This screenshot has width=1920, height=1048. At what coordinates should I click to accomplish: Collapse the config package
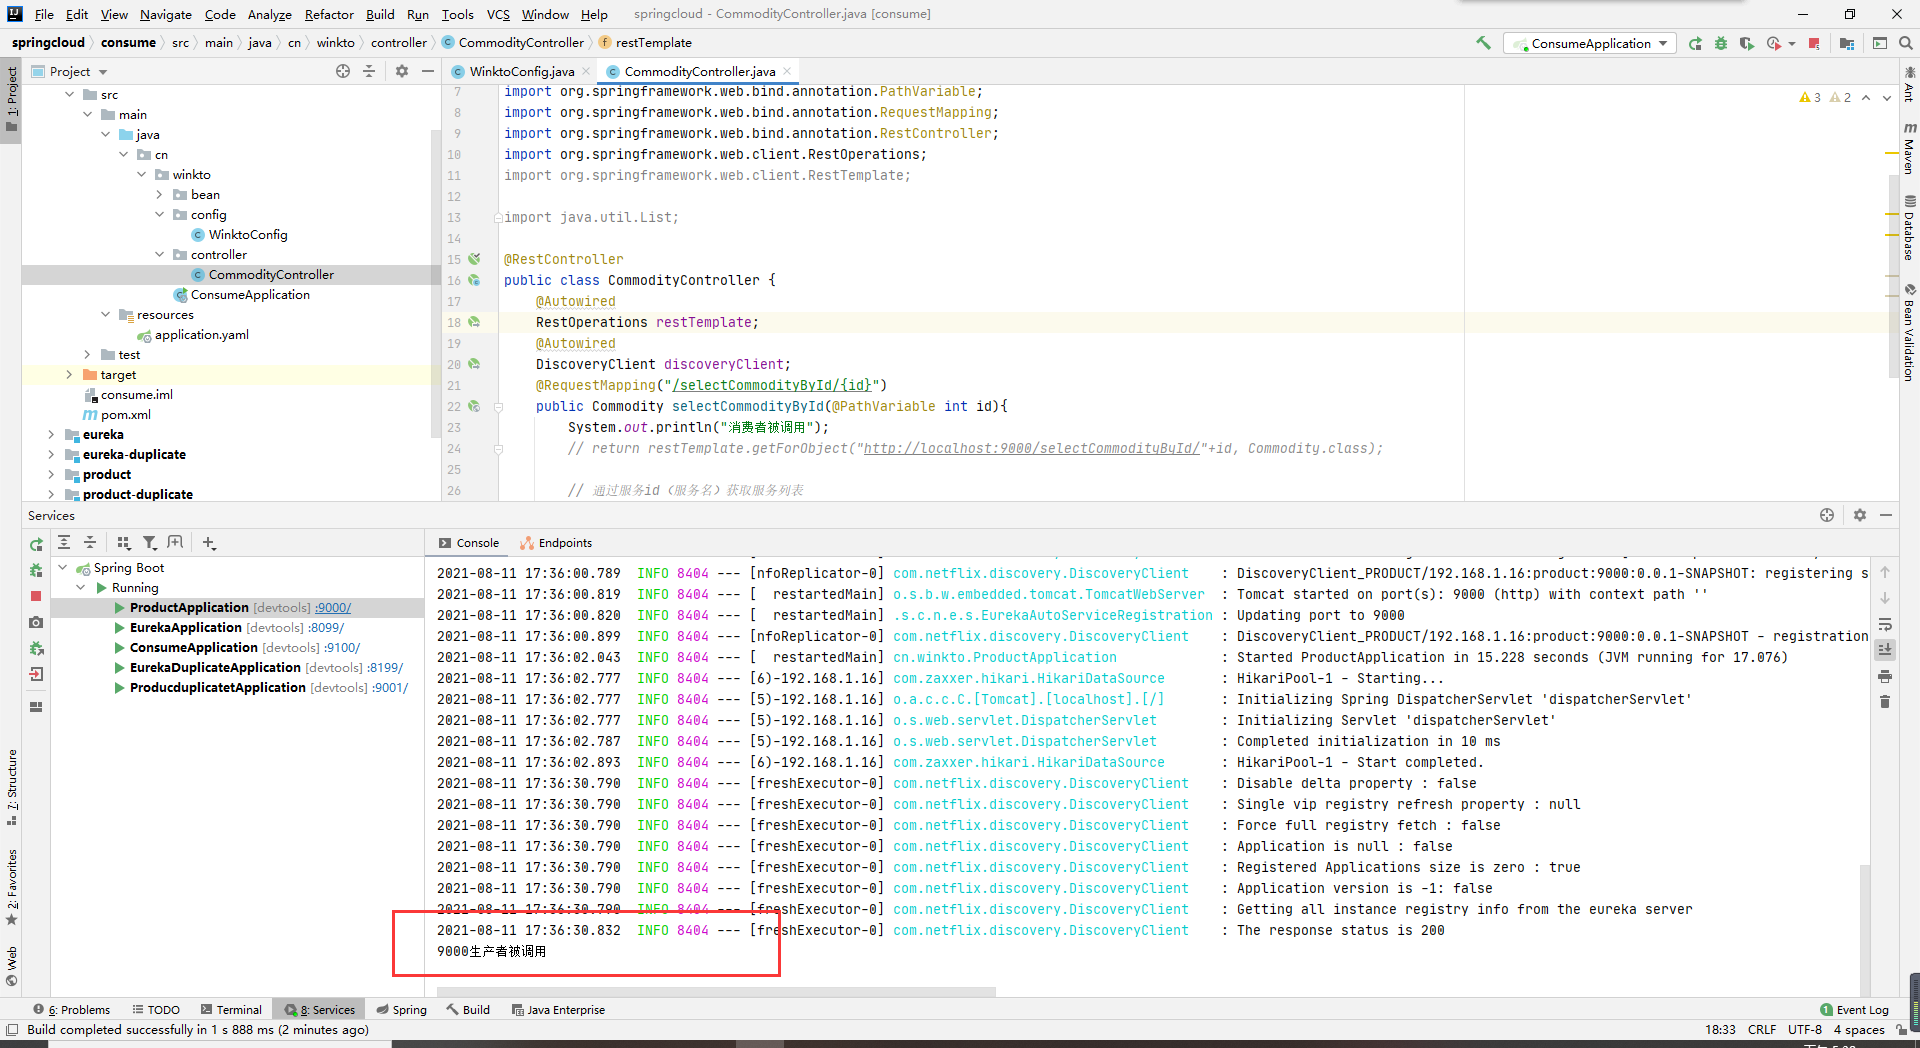point(160,215)
